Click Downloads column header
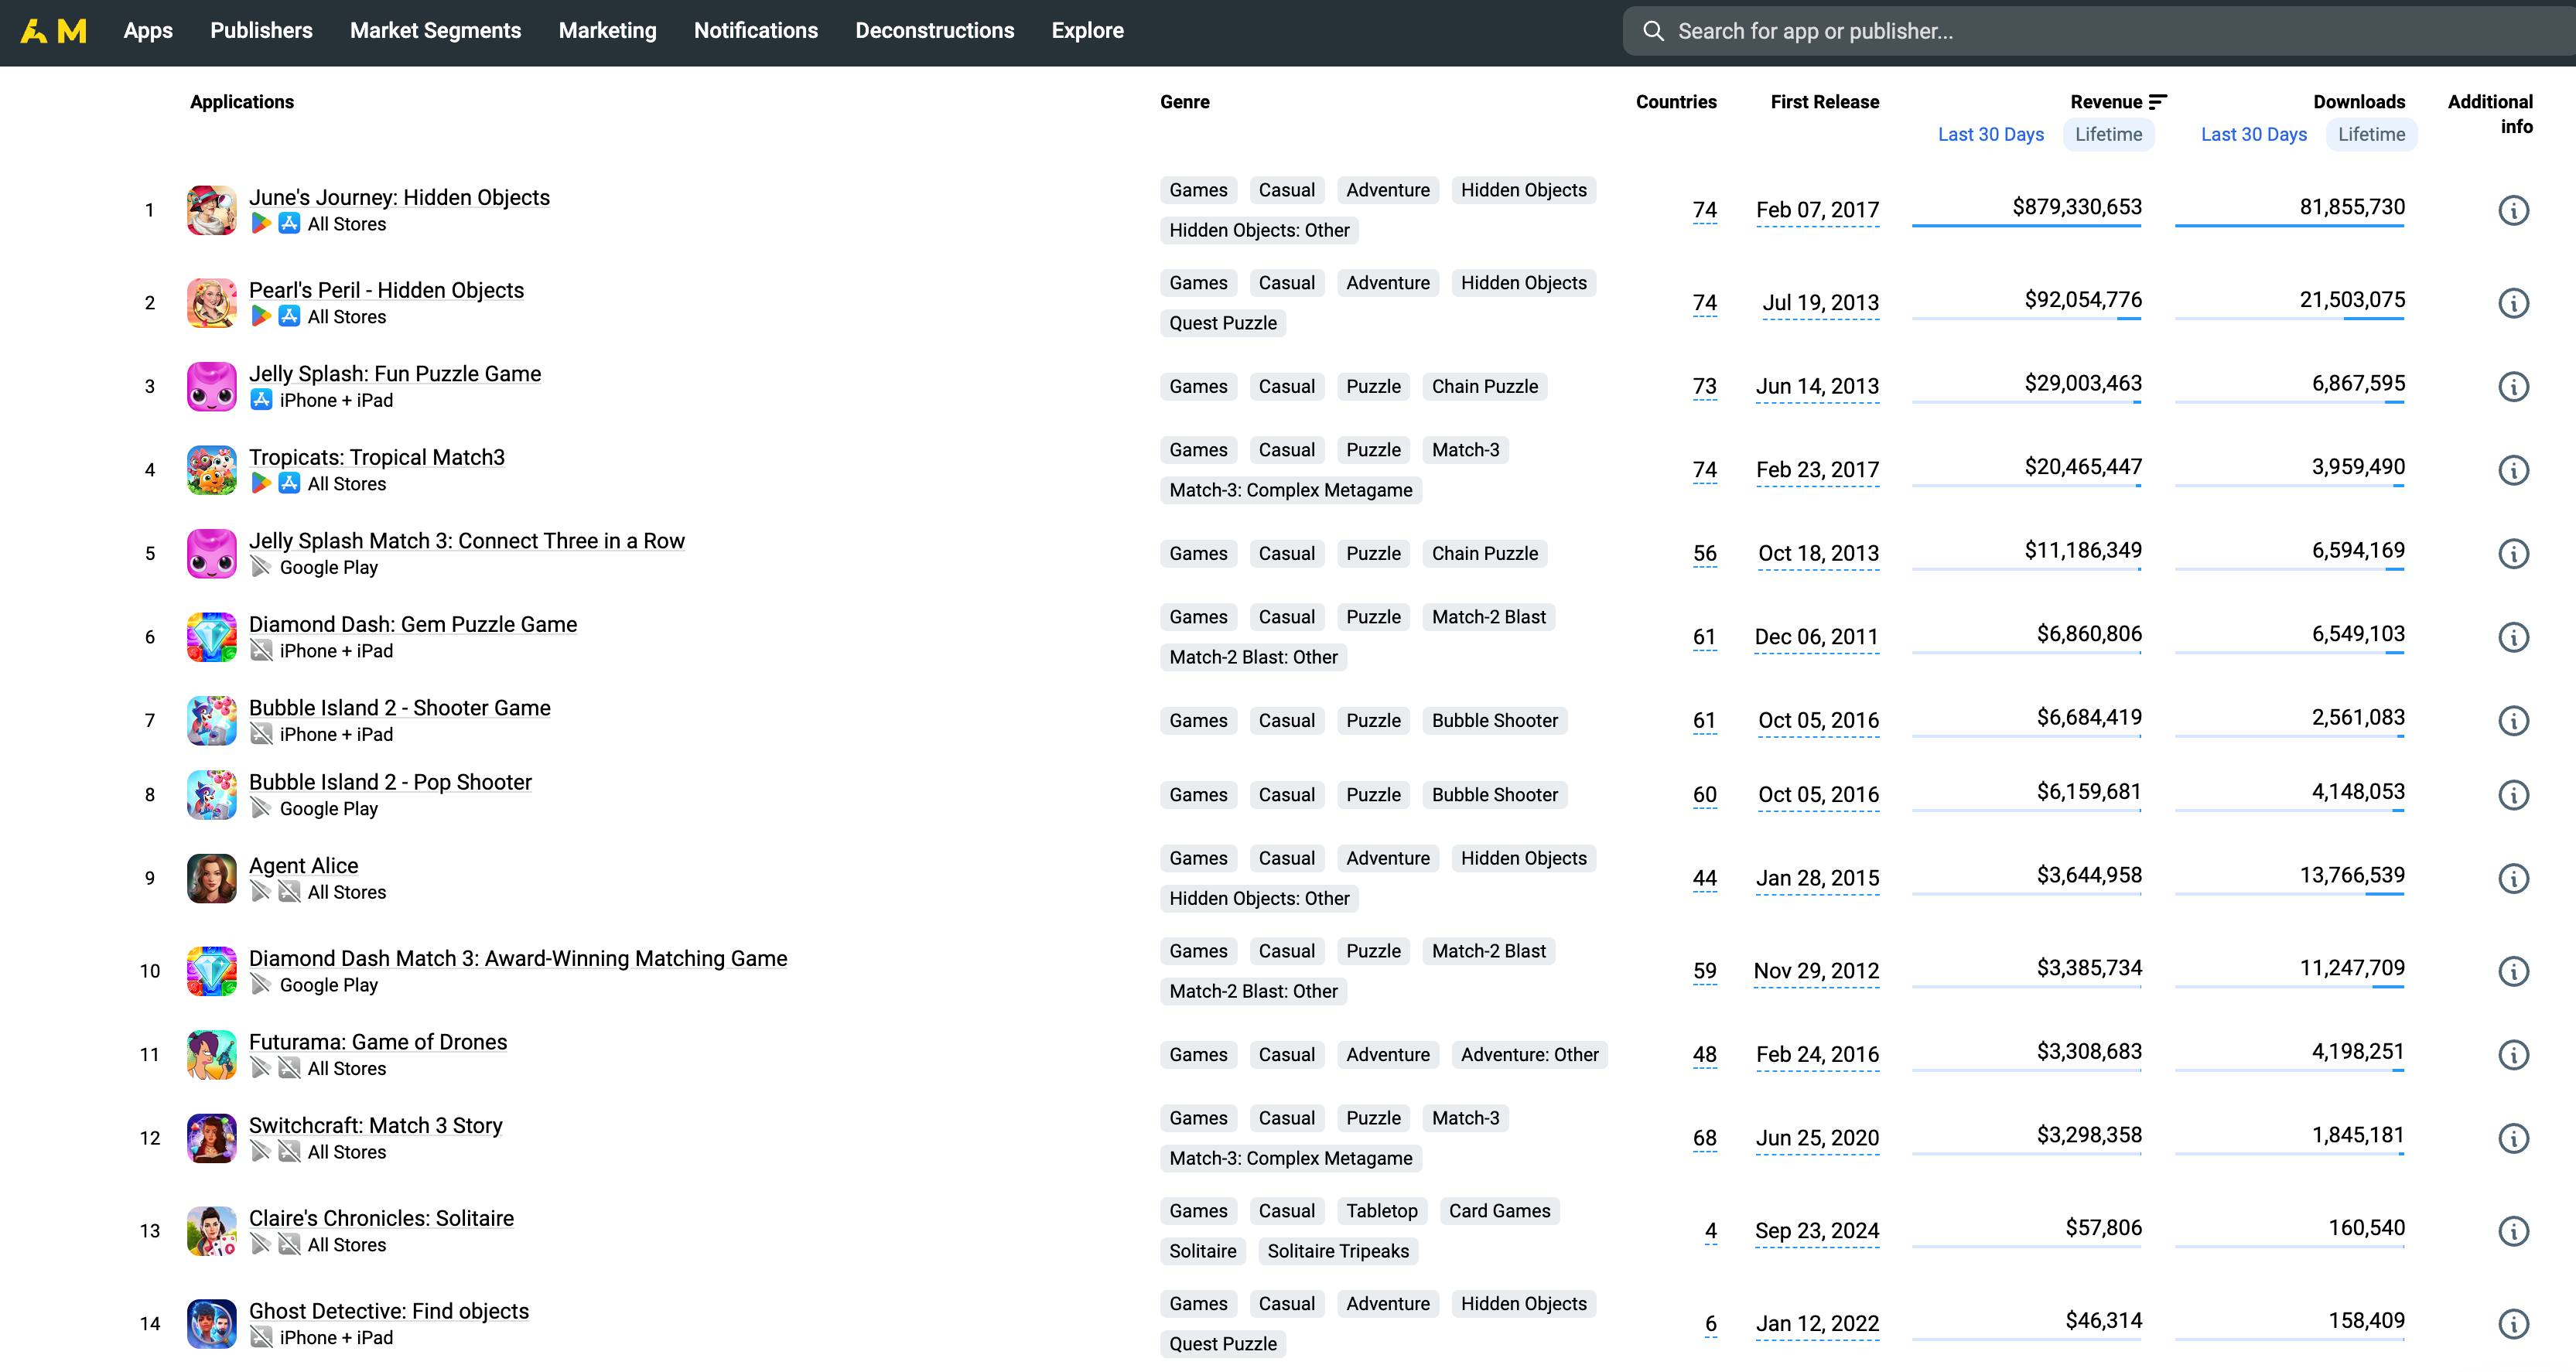Image resolution: width=2576 pixels, height=1372 pixels. [2359, 102]
